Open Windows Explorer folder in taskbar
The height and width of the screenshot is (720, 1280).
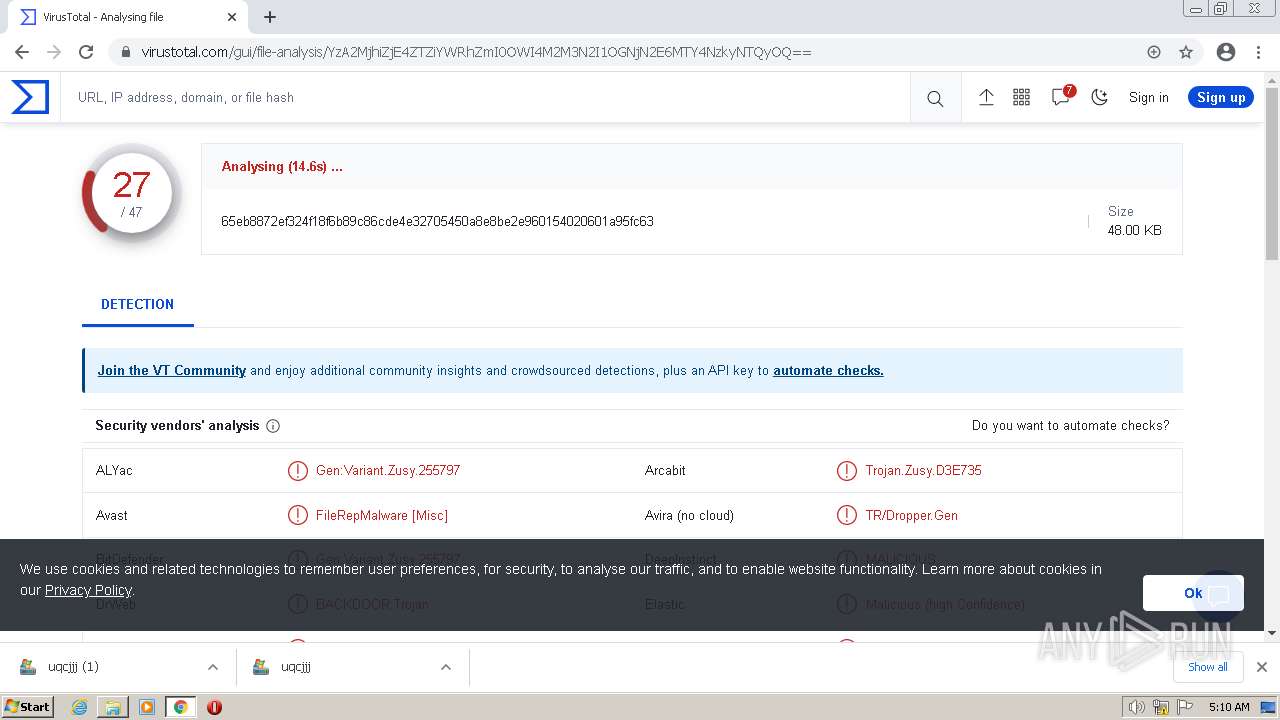point(113,707)
